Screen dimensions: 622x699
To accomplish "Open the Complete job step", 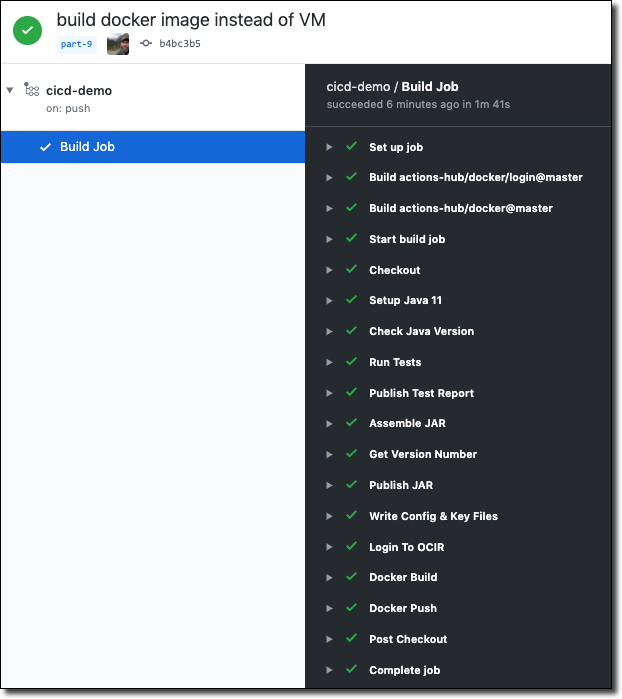I will (404, 670).
